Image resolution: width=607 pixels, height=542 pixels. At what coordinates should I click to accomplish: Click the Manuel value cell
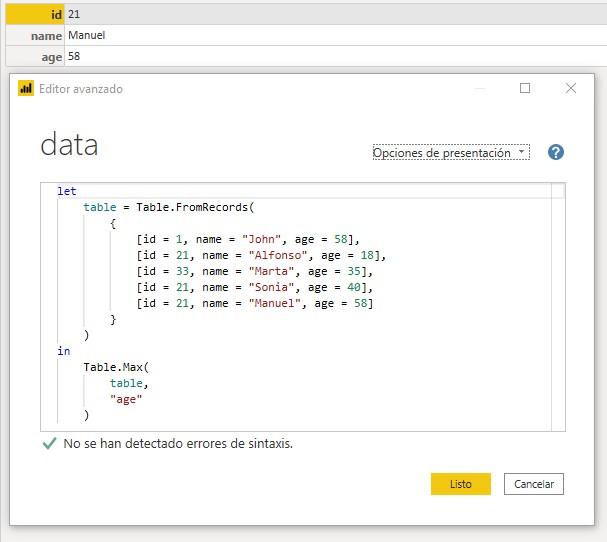(87, 36)
